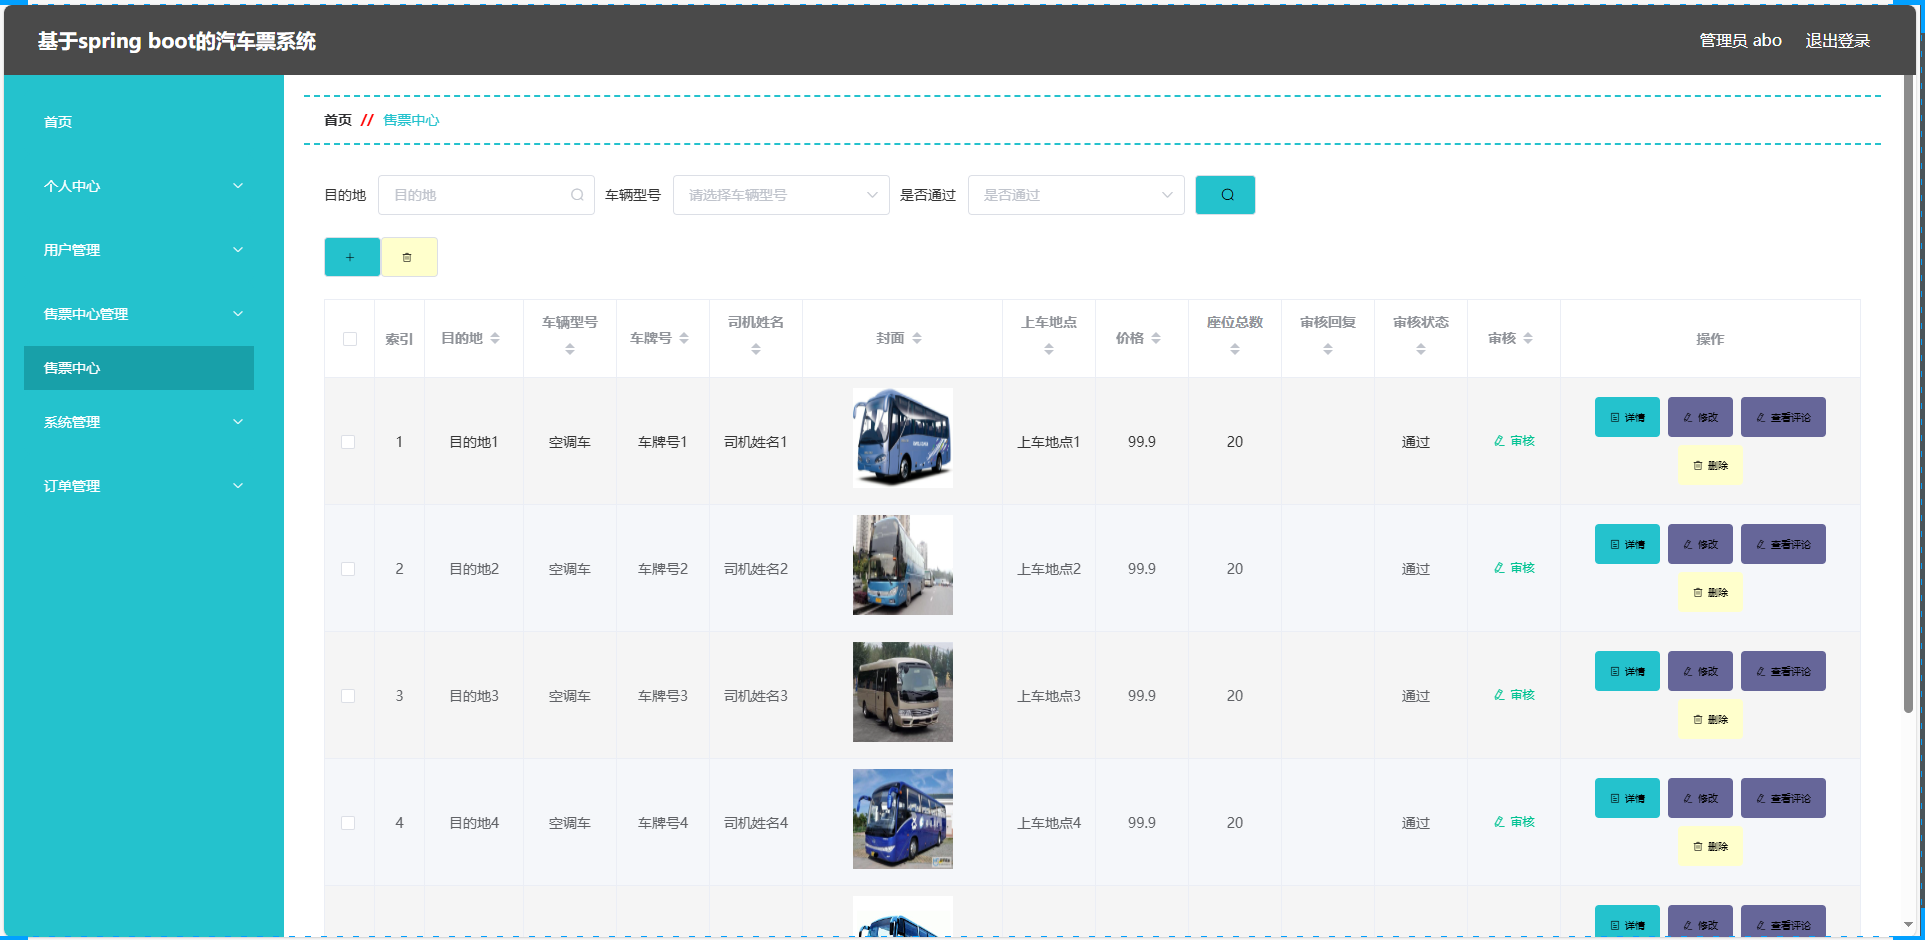
Task: Sort the table by 车牌号 column
Action: (x=684, y=338)
